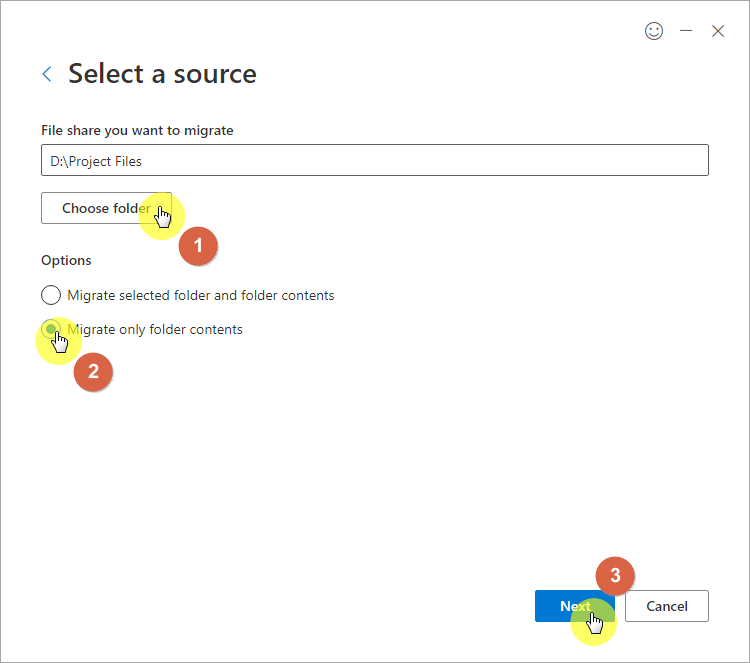Click the File share you want to migrate label
The image size is (750, 663).
(137, 131)
